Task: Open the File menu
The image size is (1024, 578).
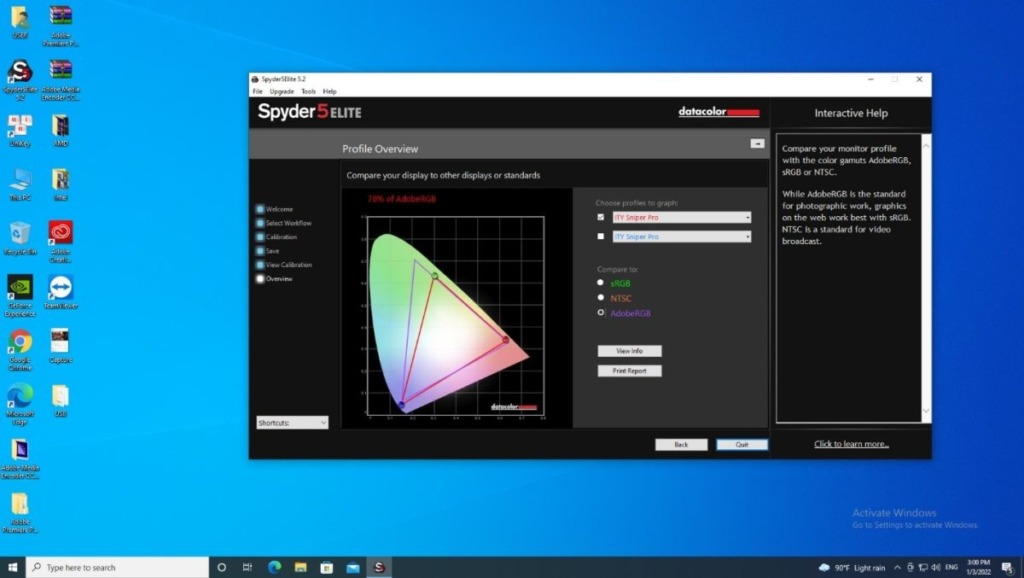Action: [x=258, y=90]
